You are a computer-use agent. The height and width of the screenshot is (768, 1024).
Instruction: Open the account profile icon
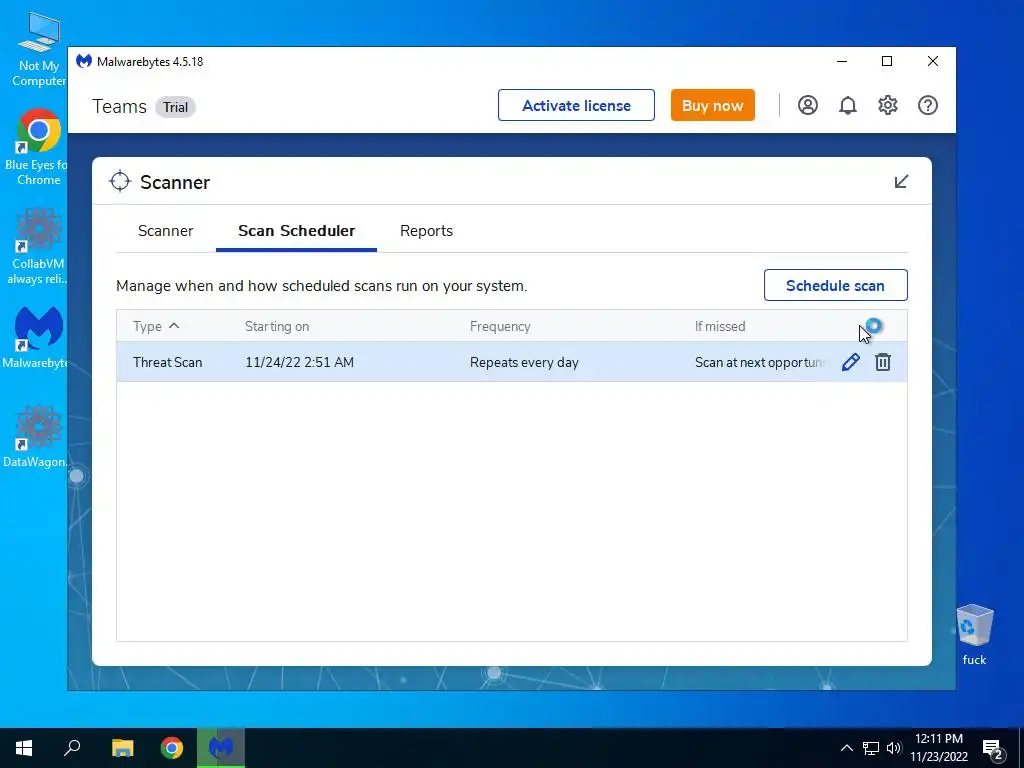coord(808,105)
